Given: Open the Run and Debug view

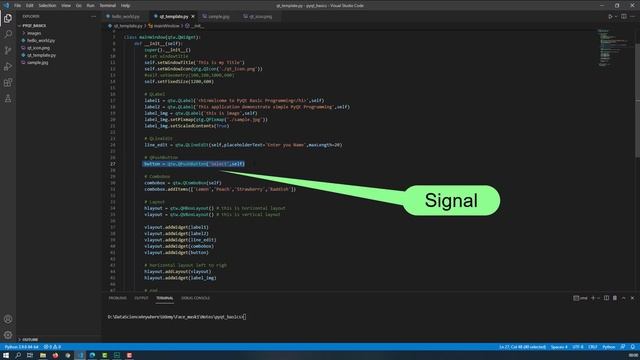Looking at the screenshot, I should click(x=8, y=67).
